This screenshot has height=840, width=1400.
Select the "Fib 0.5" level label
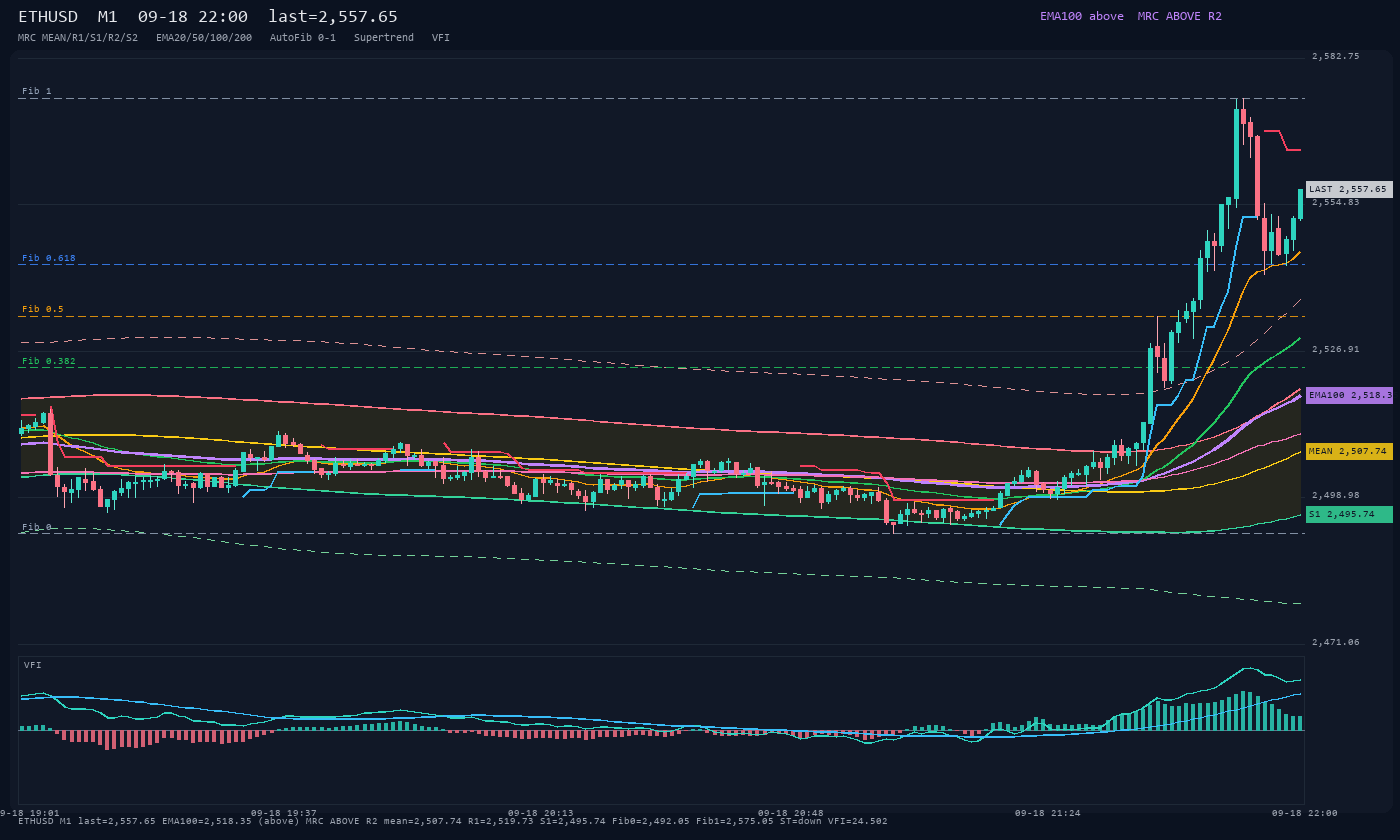click(x=43, y=309)
